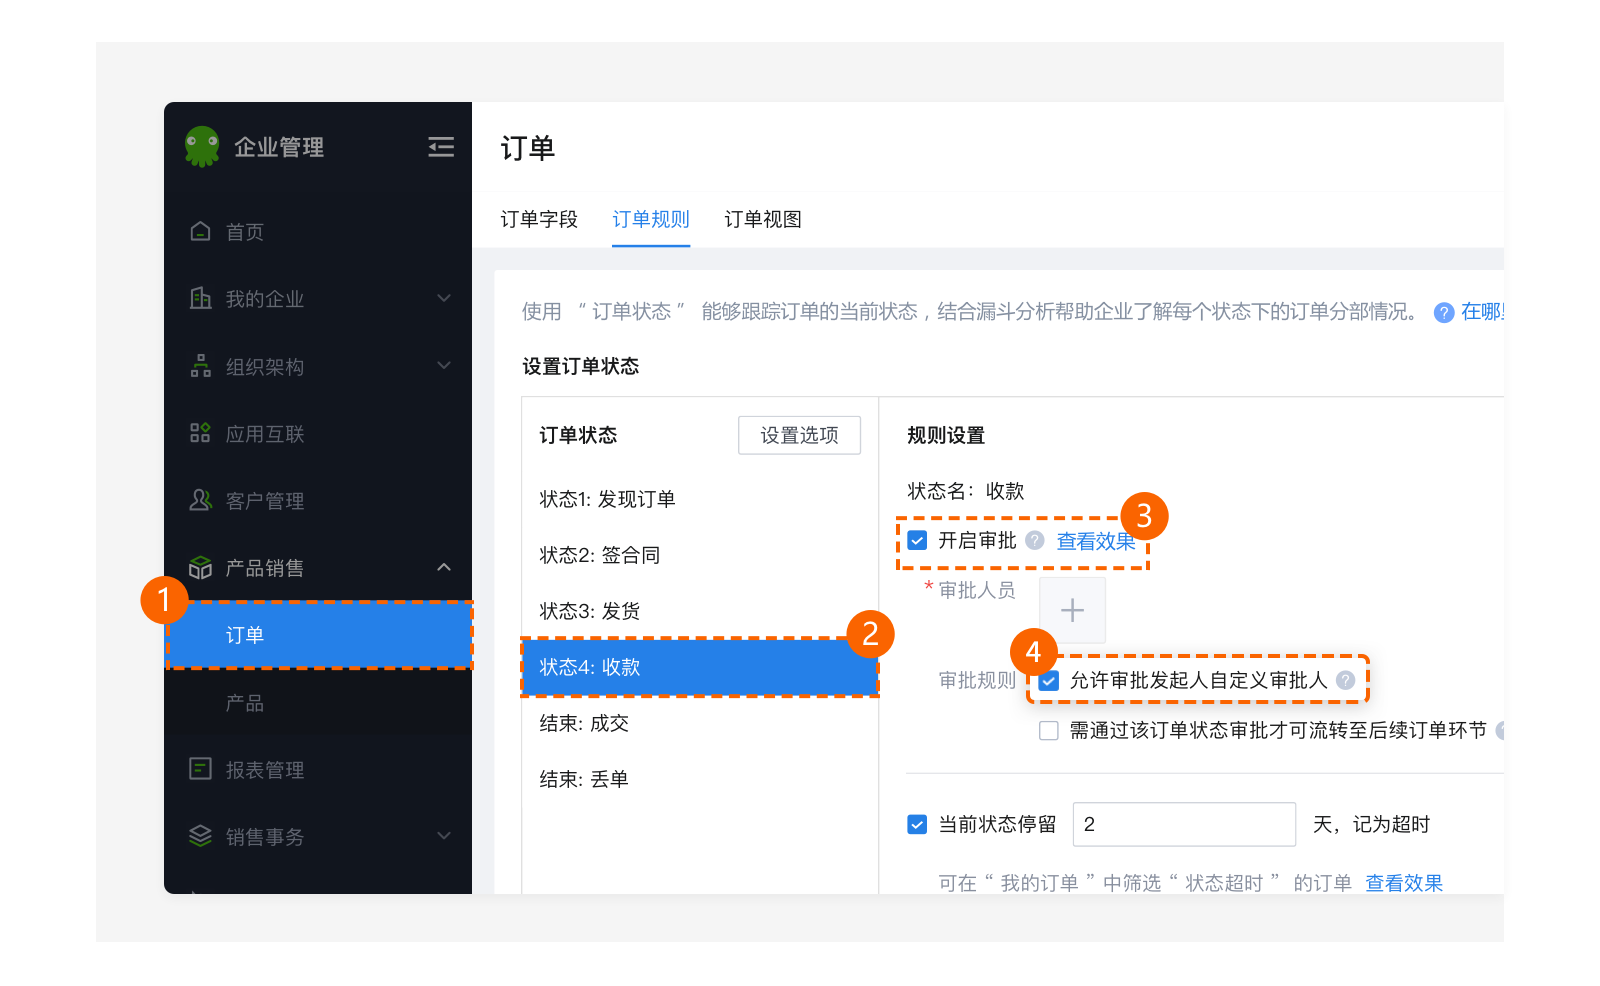The width and height of the screenshot is (1600, 986).
Task: Click the 组织架构 hierarchy icon
Action: pos(200,366)
